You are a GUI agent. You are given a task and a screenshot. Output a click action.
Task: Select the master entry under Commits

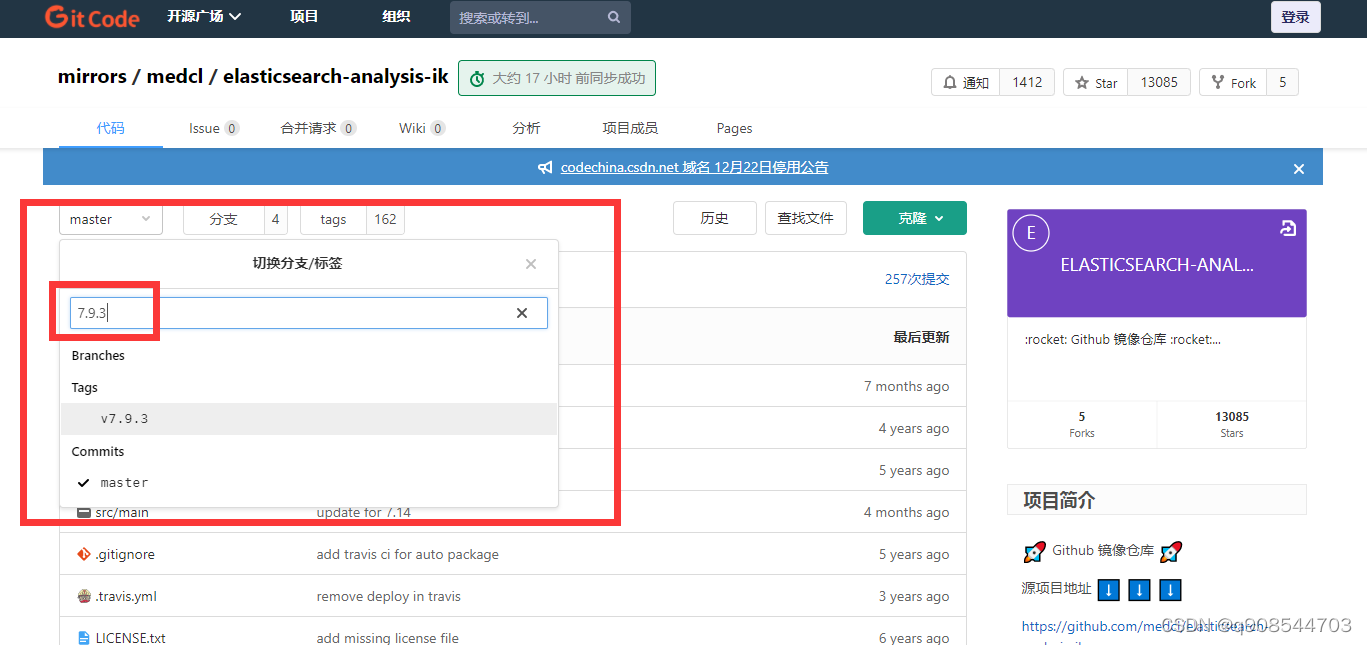click(x=309, y=483)
